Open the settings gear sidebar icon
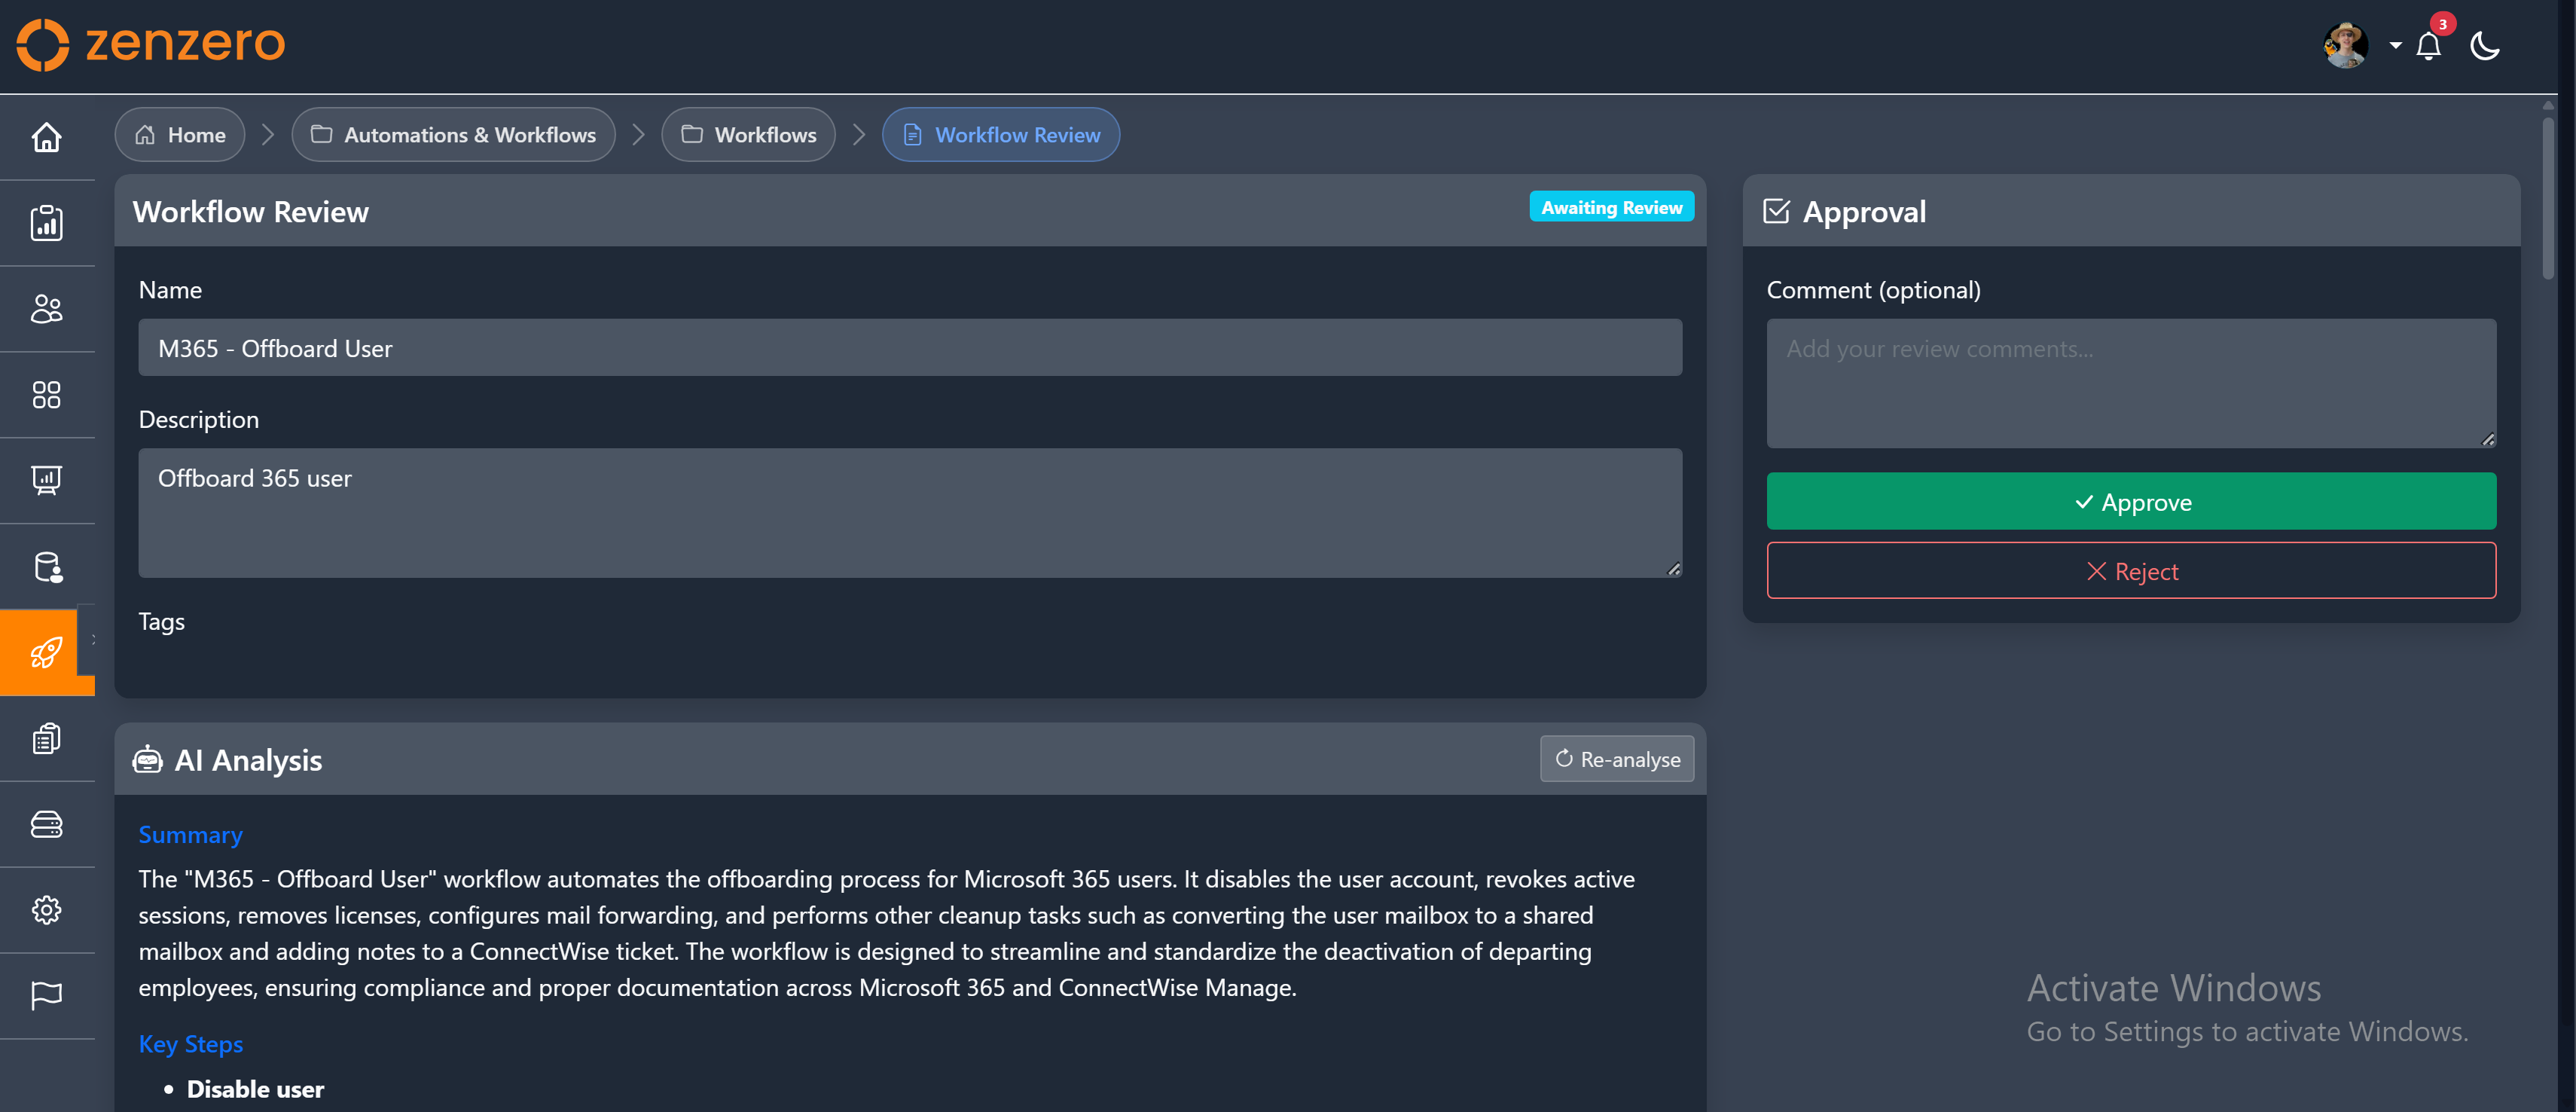The height and width of the screenshot is (1112, 2576). [47, 909]
